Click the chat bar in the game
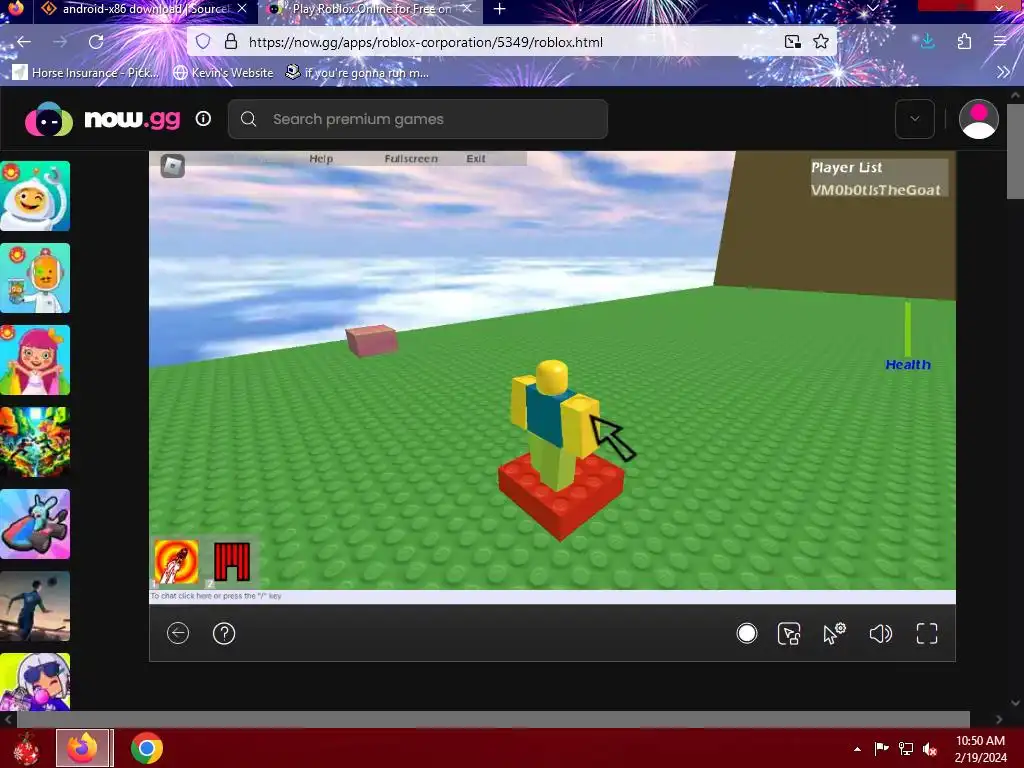The height and width of the screenshot is (768, 1024). (552, 596)
